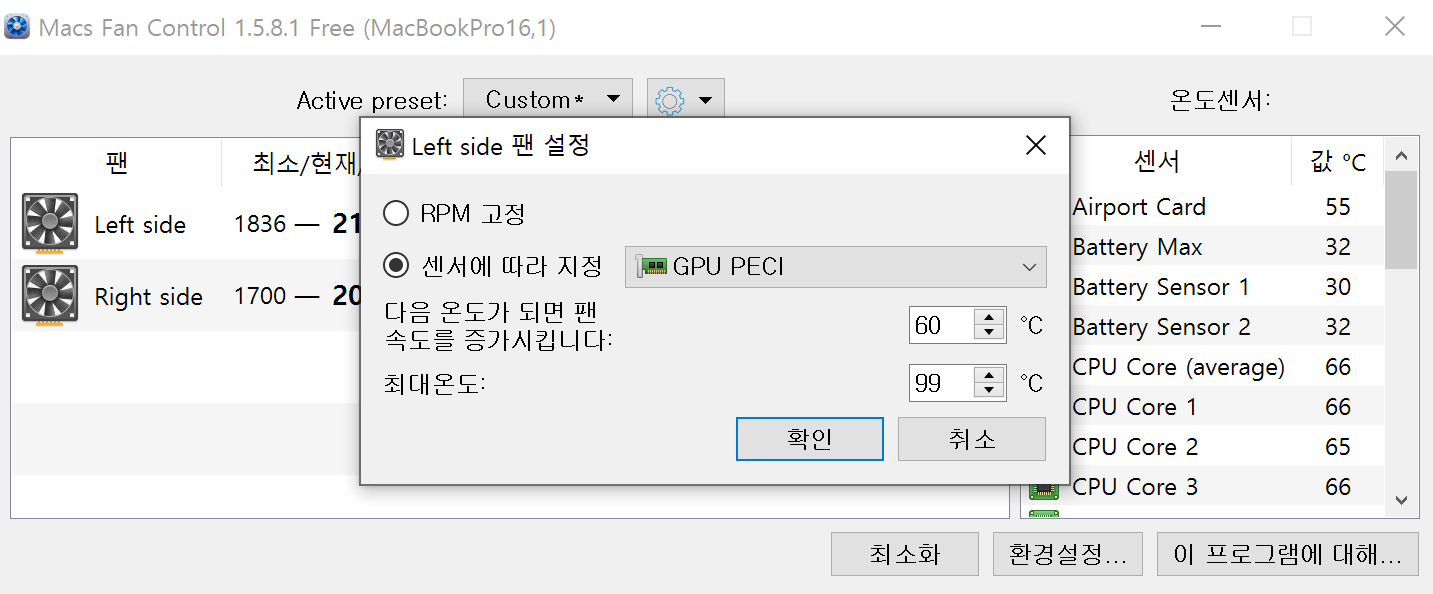The width and height of the screenshot is (1433, 594).
Task: Close the Macs Fan Control main window
Action: 1394,27
